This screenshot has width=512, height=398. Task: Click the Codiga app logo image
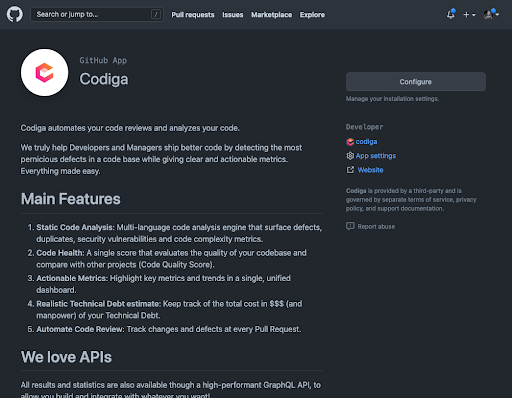click(45, 72)
